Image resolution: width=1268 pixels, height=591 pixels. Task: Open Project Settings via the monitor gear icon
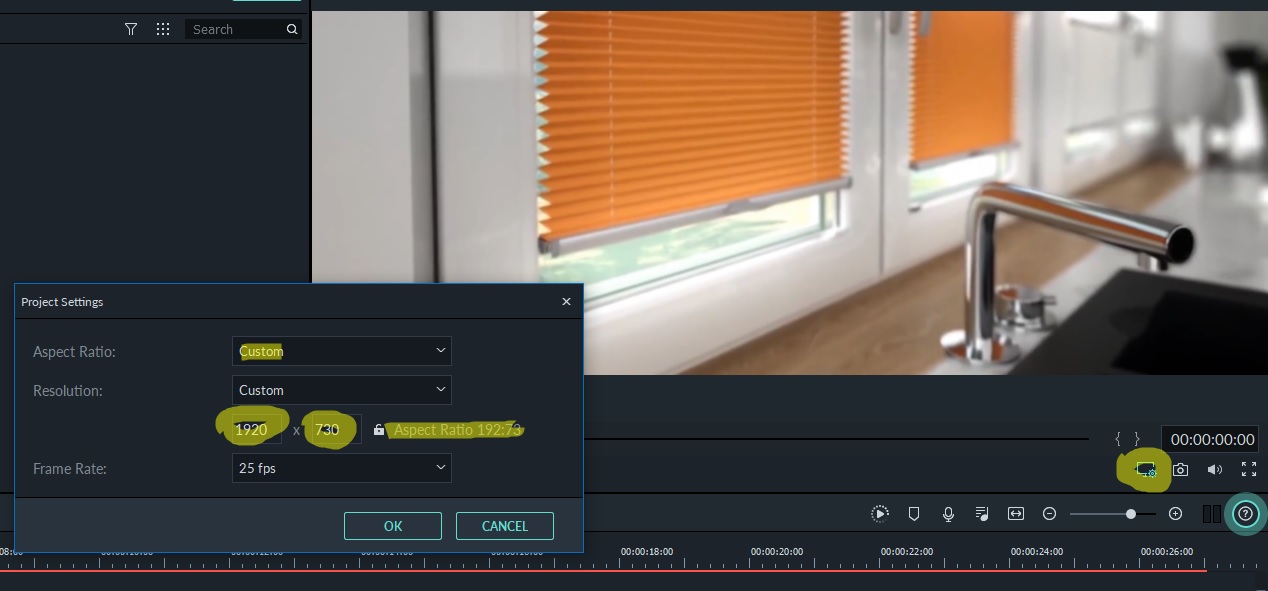coord(1145,469)
